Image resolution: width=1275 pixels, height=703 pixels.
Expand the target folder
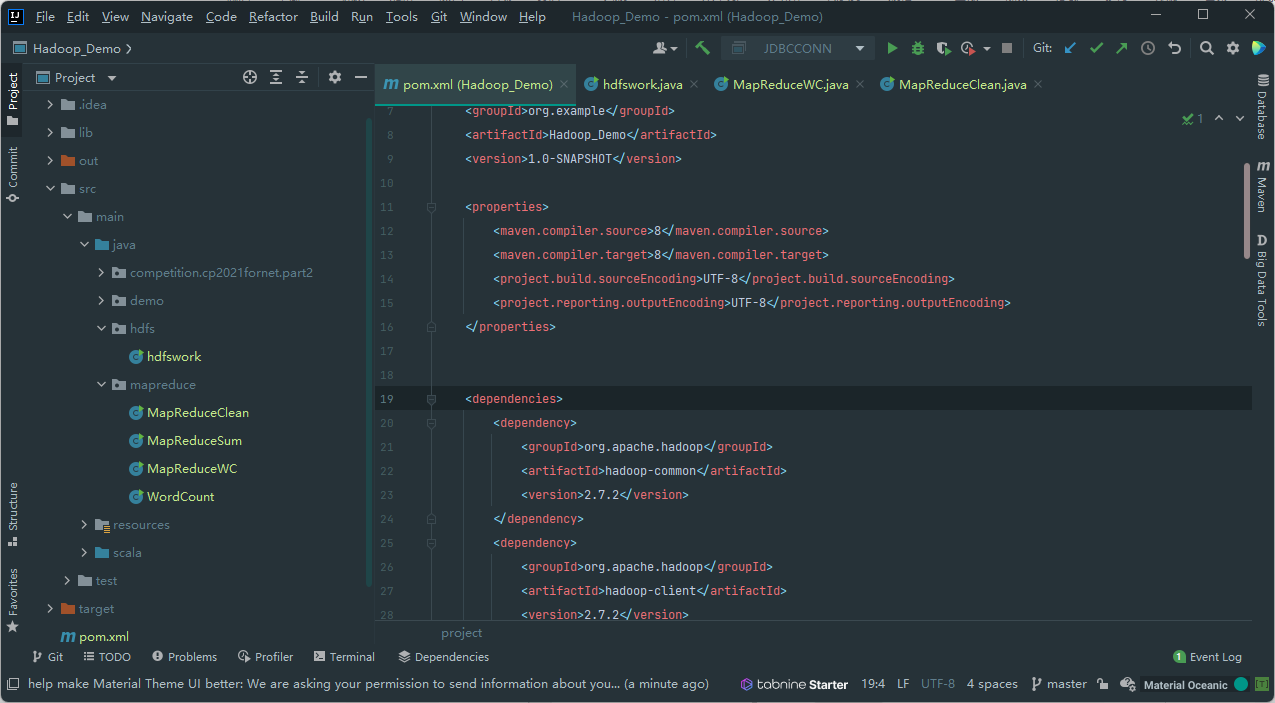[x=50, y=608]
